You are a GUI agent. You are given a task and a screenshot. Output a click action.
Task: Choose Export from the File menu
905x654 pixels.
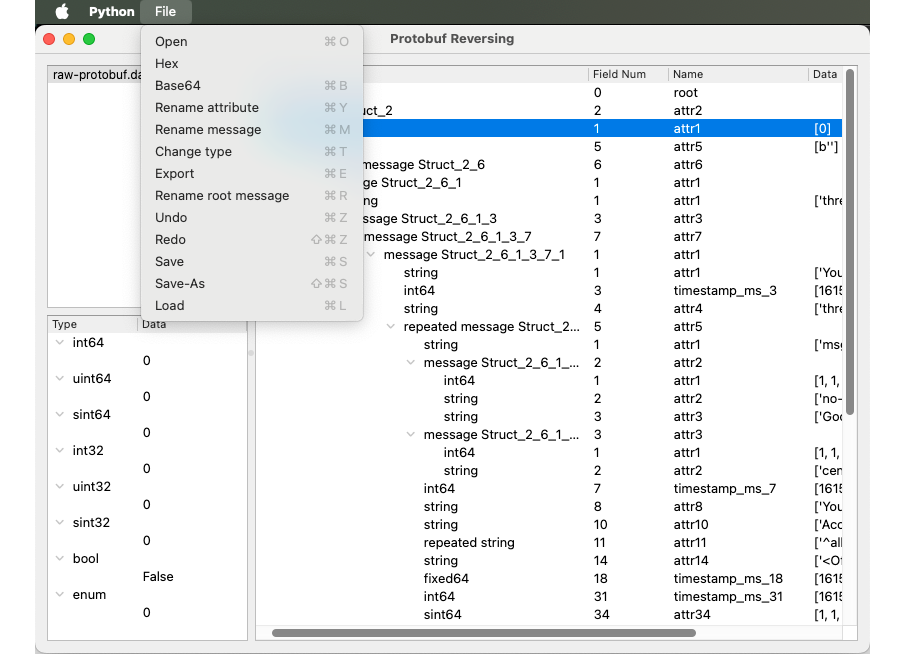pos(252,173)
